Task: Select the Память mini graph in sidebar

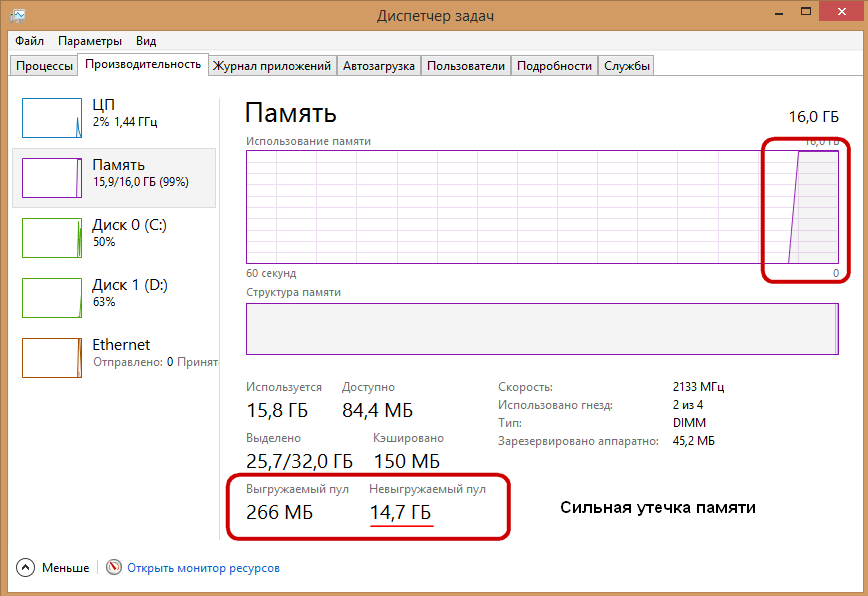Action: pyautogui.click(x=51, y=177)
